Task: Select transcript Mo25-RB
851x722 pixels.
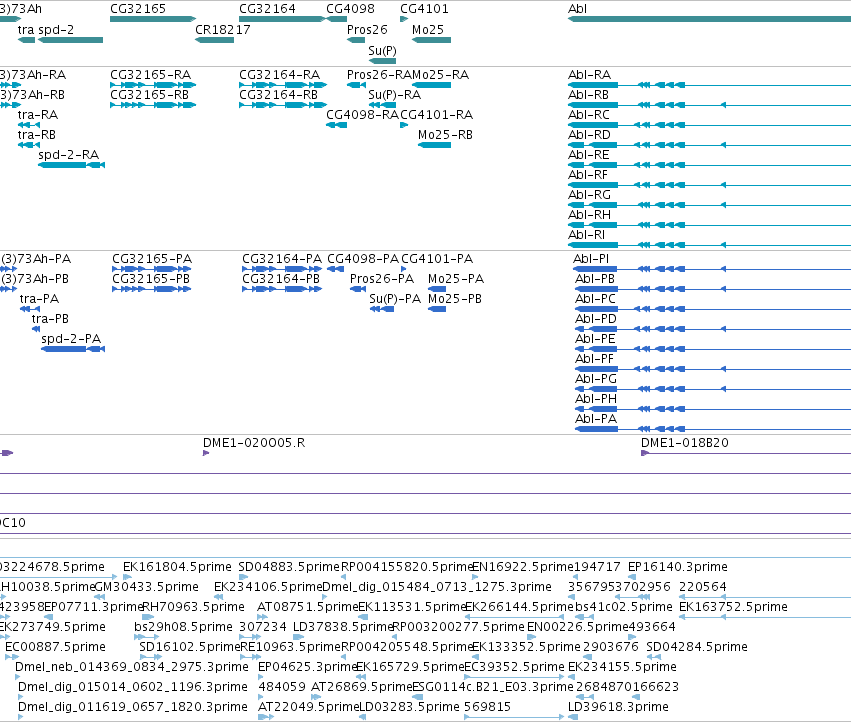Action: coord(445,135)
